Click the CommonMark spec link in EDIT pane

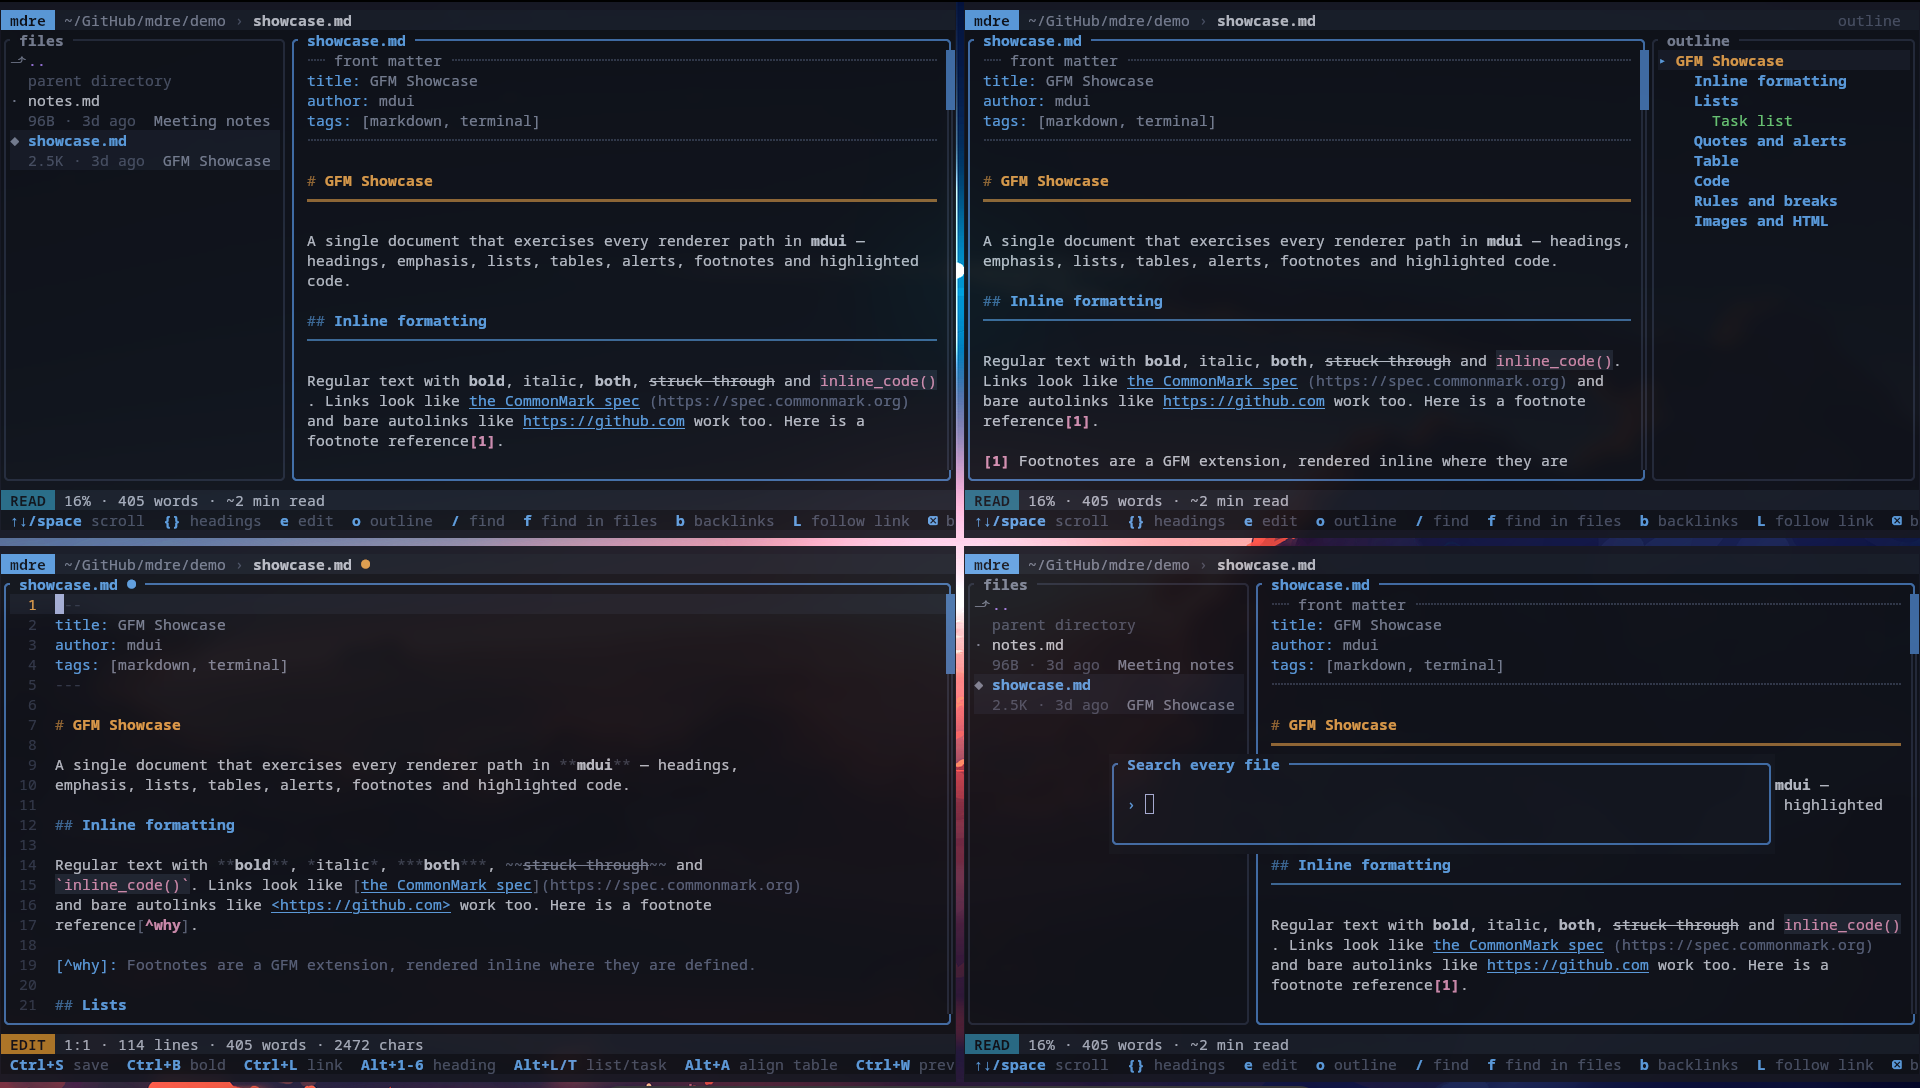coord(446,885)
